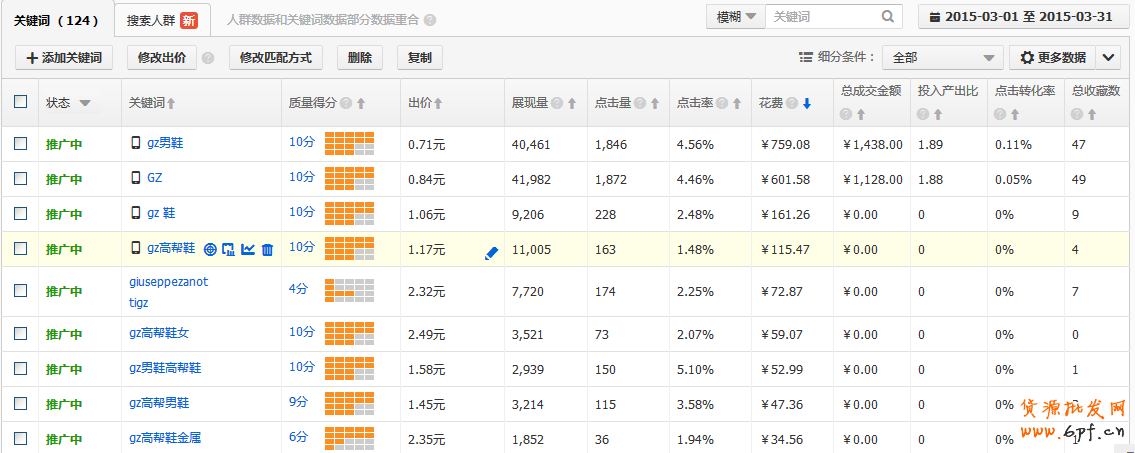Sort by 花费 using the blue down arrow
The height and width of the screenshot is (453, 1135).
point(806,103)
